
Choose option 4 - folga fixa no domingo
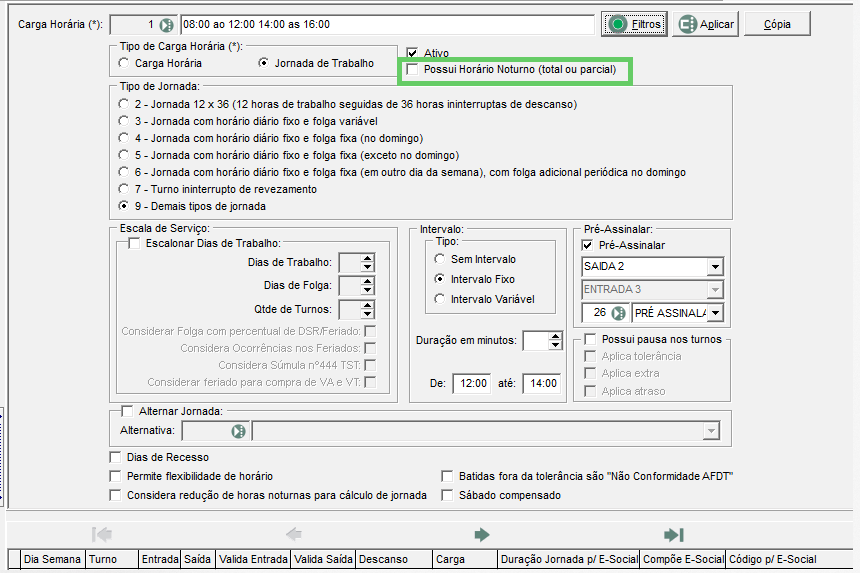pos(124,138)
